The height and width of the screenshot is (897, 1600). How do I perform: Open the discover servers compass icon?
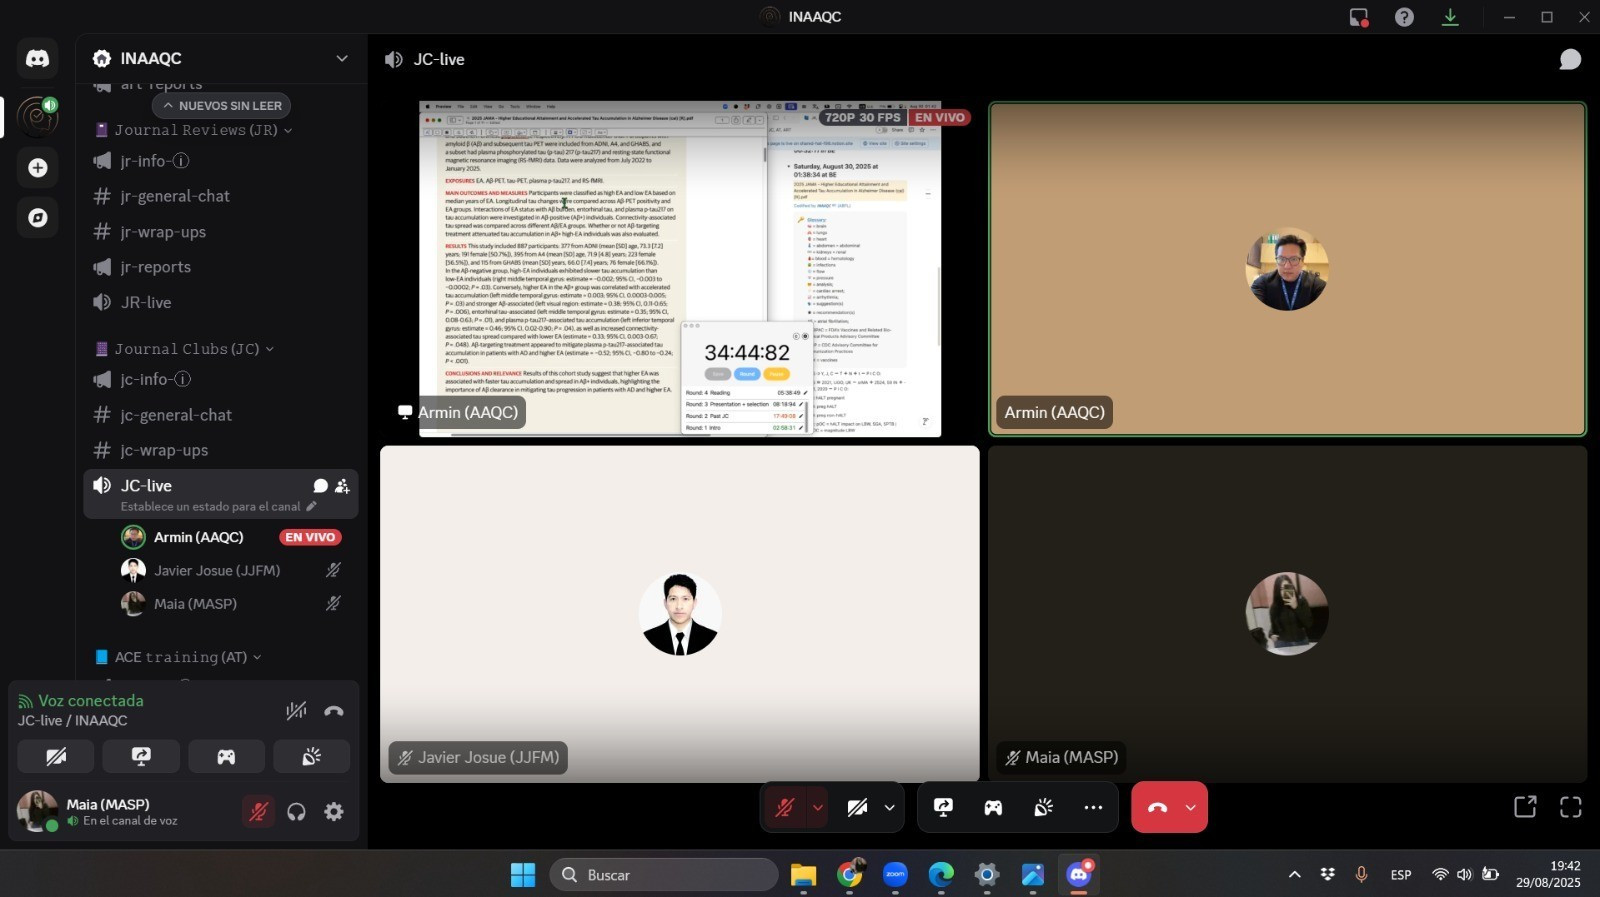37,218
